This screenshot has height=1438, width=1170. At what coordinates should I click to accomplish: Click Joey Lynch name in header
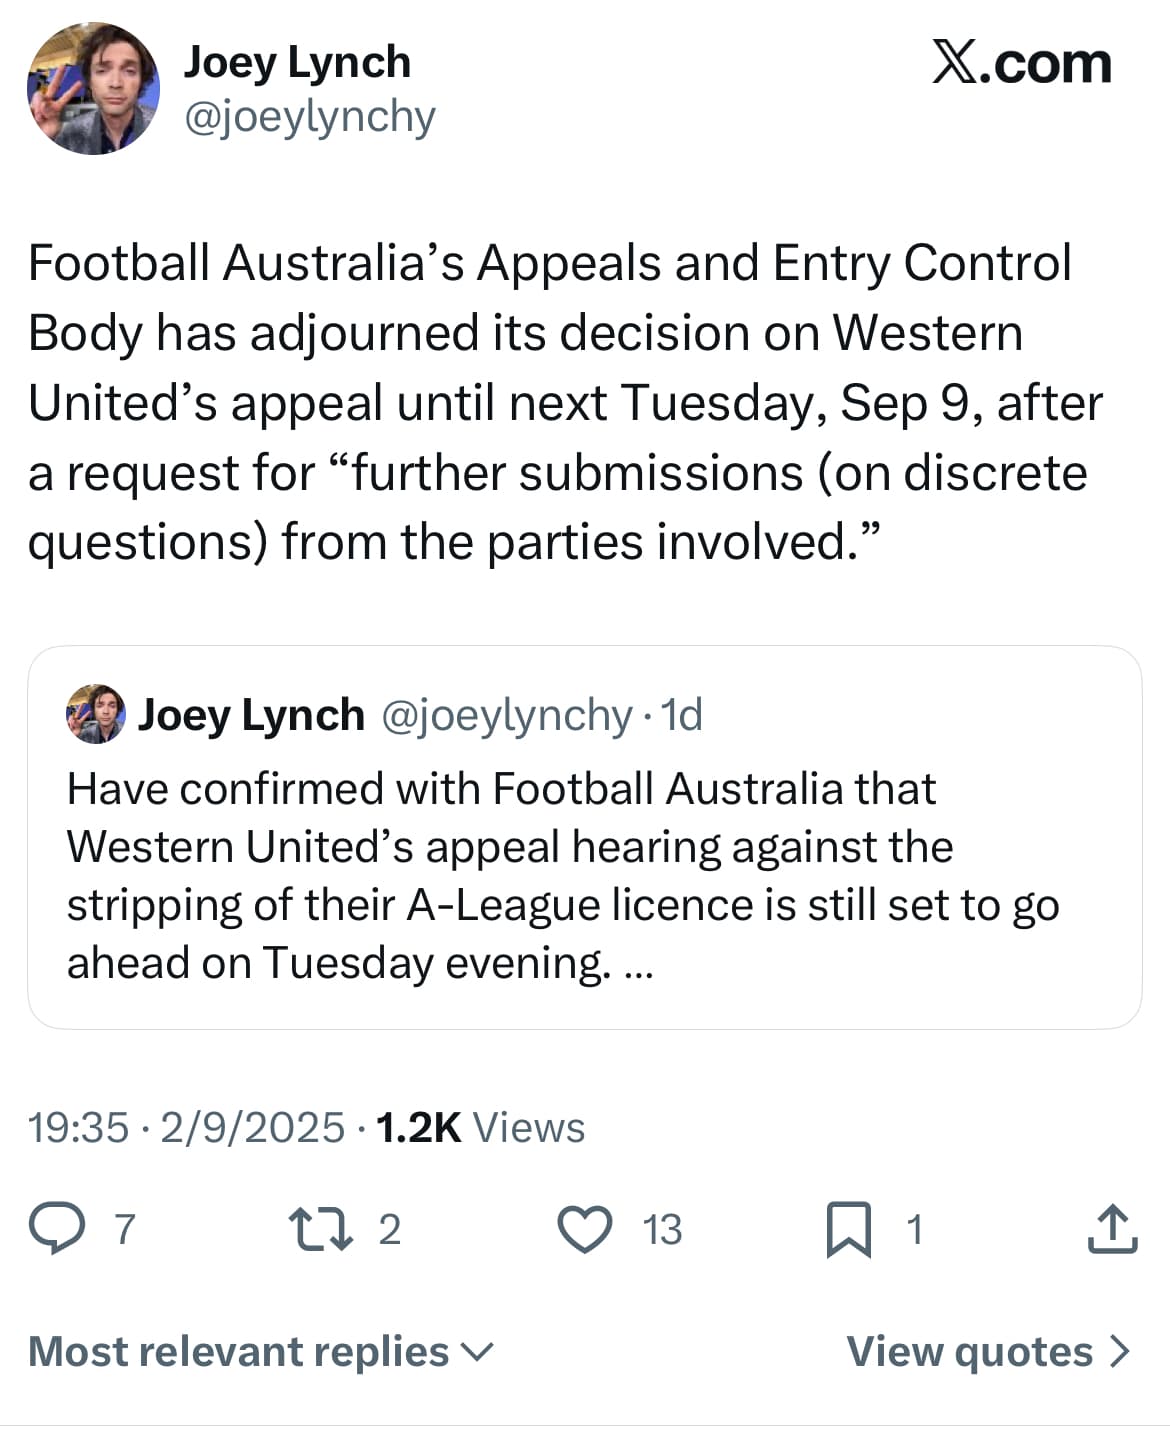point(297,62)
